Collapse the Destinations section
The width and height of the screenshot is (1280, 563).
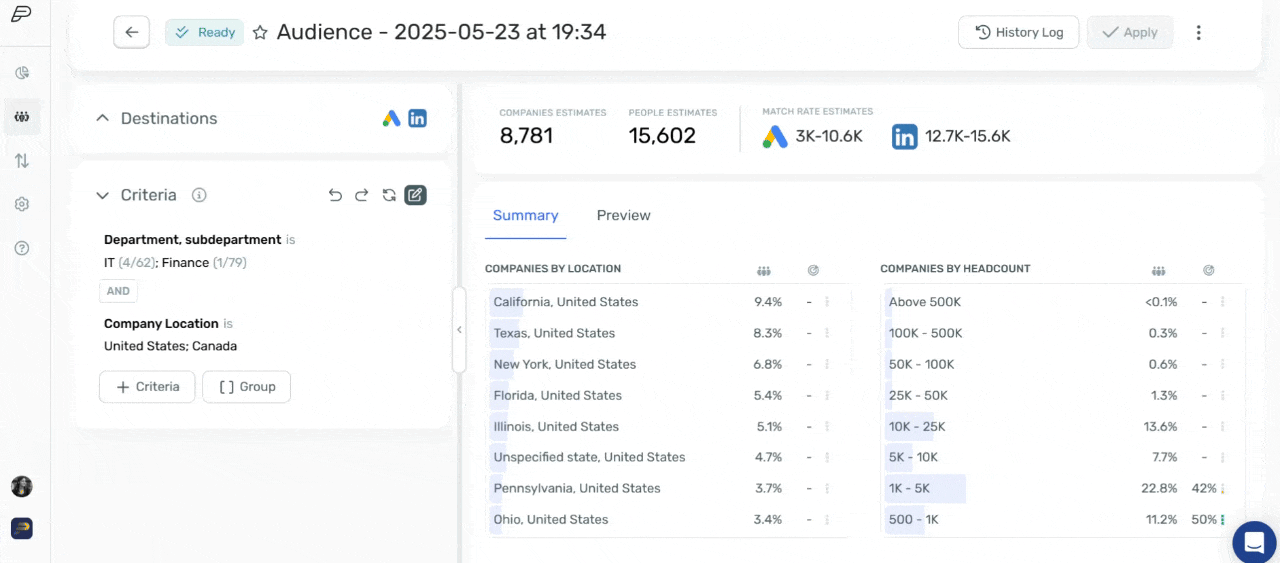[102, 118]
